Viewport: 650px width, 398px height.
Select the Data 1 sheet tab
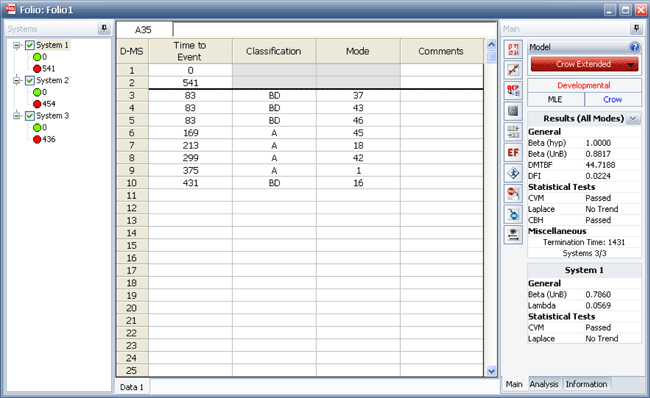(x=132, y=387)
